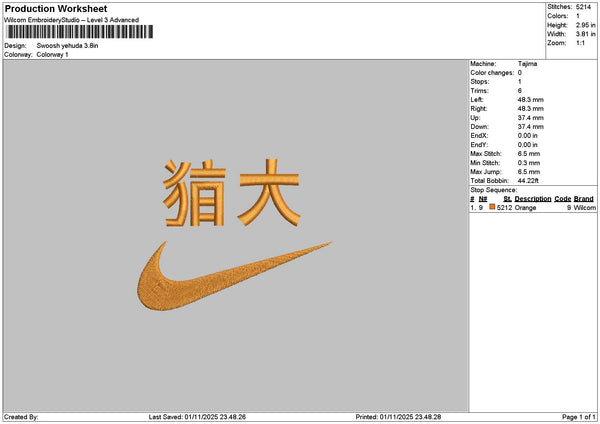This screenshot has width=600, height=424.
Task: Select the Colorway 1 value
Action: [52, 55]
